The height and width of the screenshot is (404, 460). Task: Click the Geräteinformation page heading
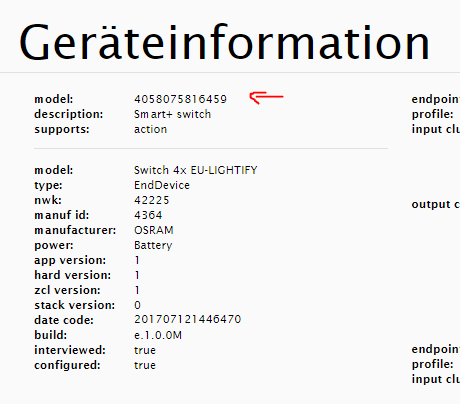pyautogui.click(x=224, y=43)
